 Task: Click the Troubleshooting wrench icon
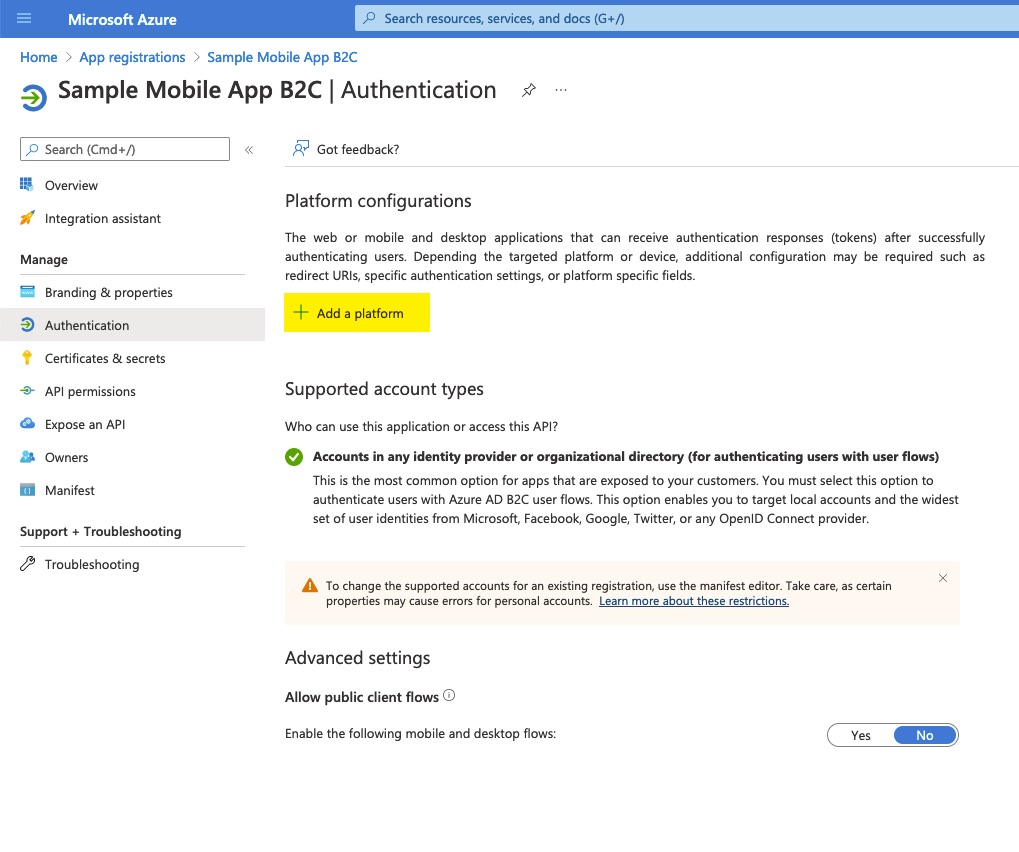(x=27, y=563)
